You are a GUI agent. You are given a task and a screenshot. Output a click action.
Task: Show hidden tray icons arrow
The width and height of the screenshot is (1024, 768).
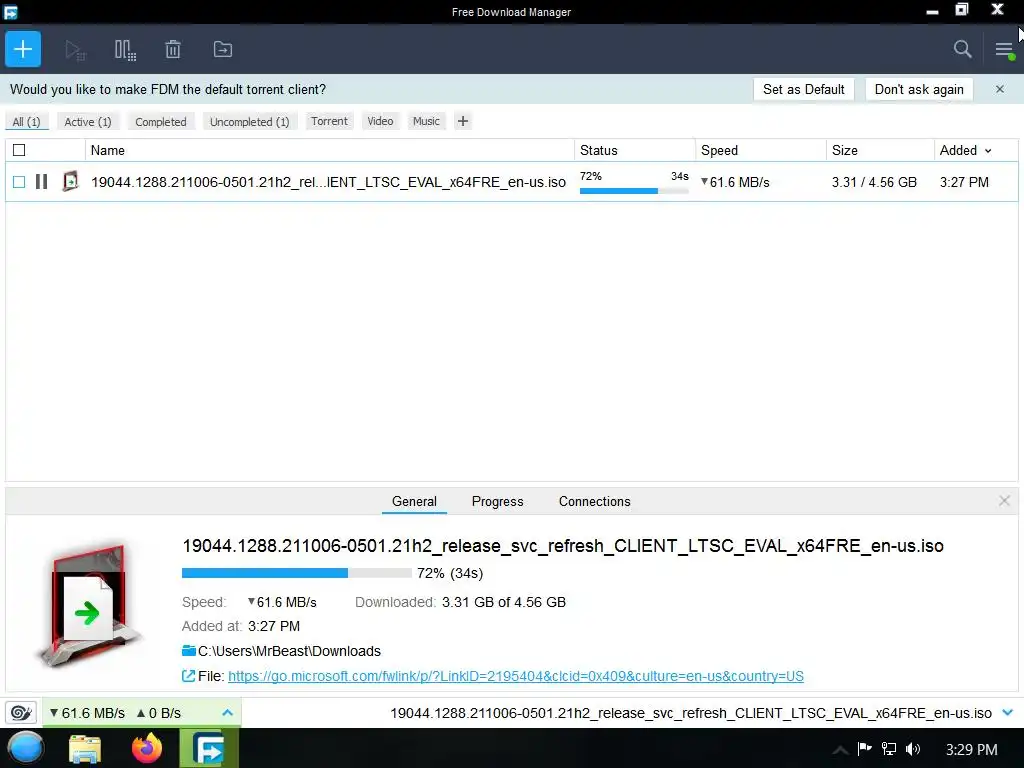(840, 750)
